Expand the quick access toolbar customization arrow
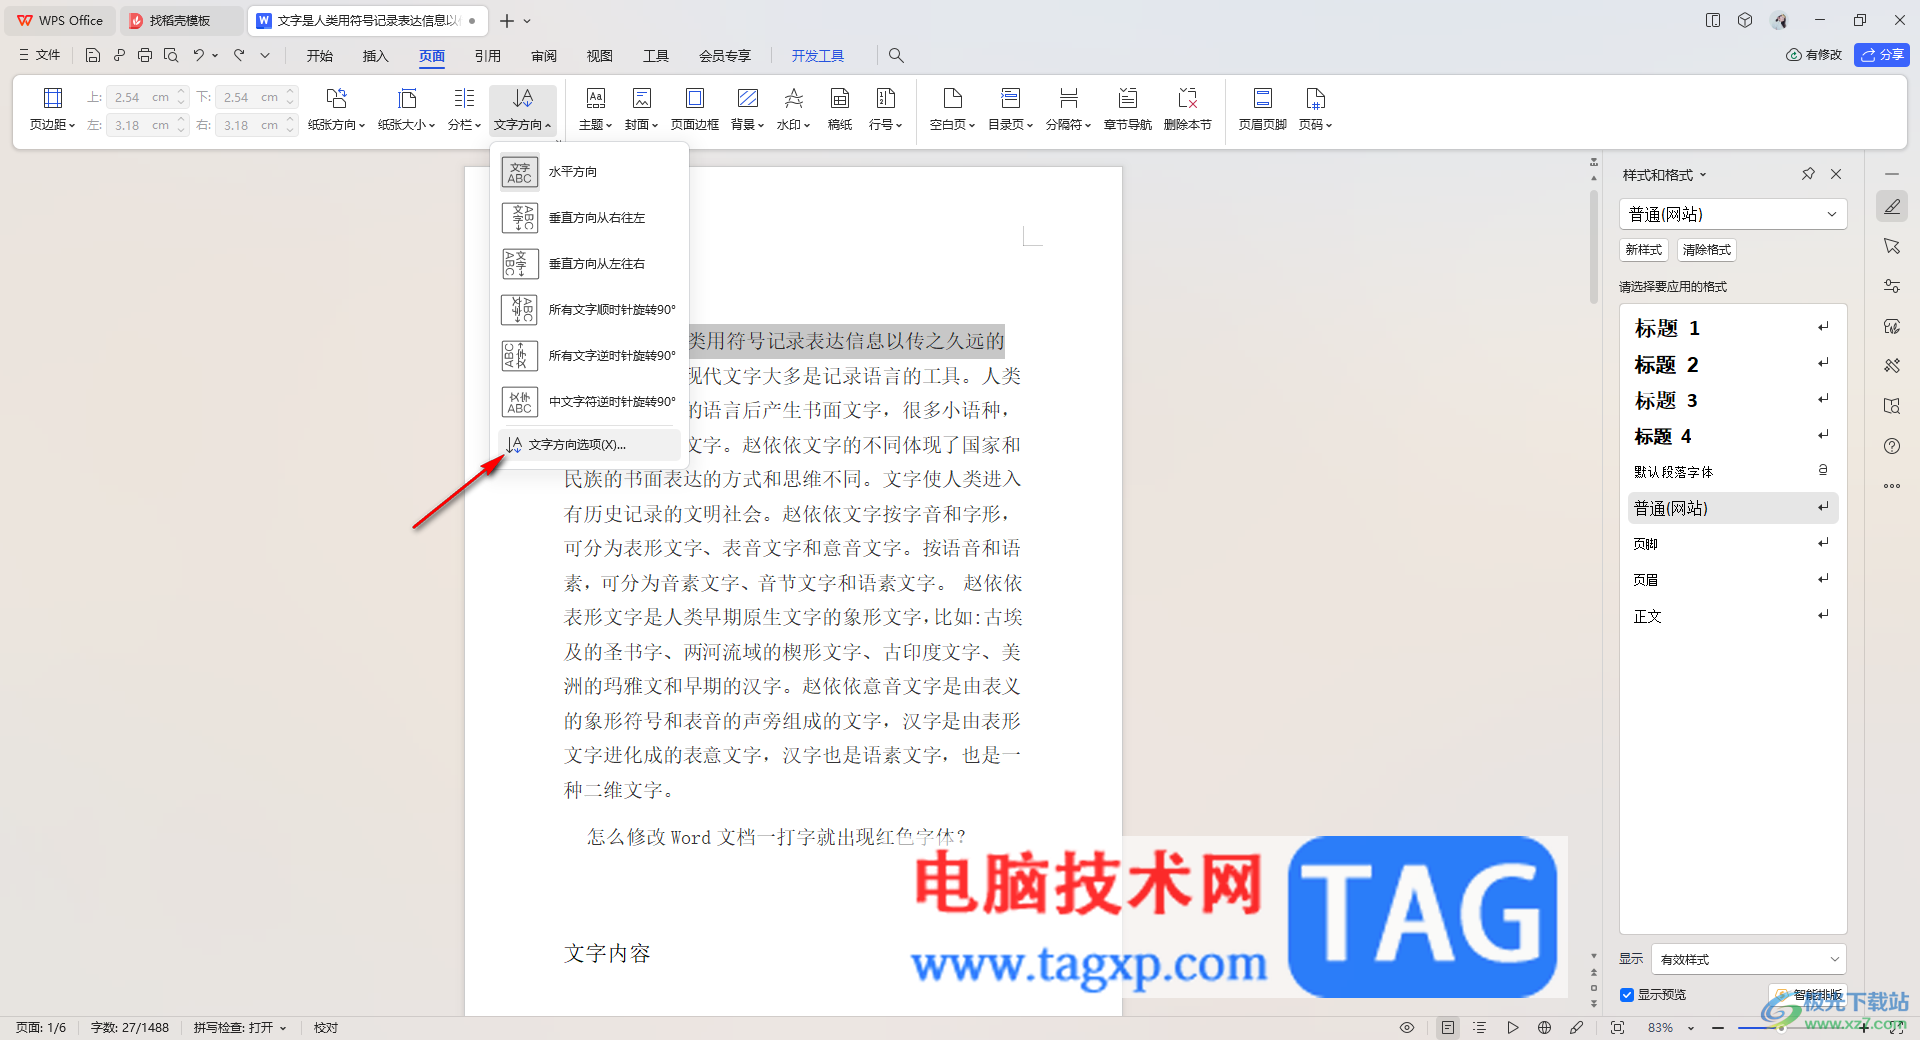1920x1040 pixels. (x=265, y=55)
